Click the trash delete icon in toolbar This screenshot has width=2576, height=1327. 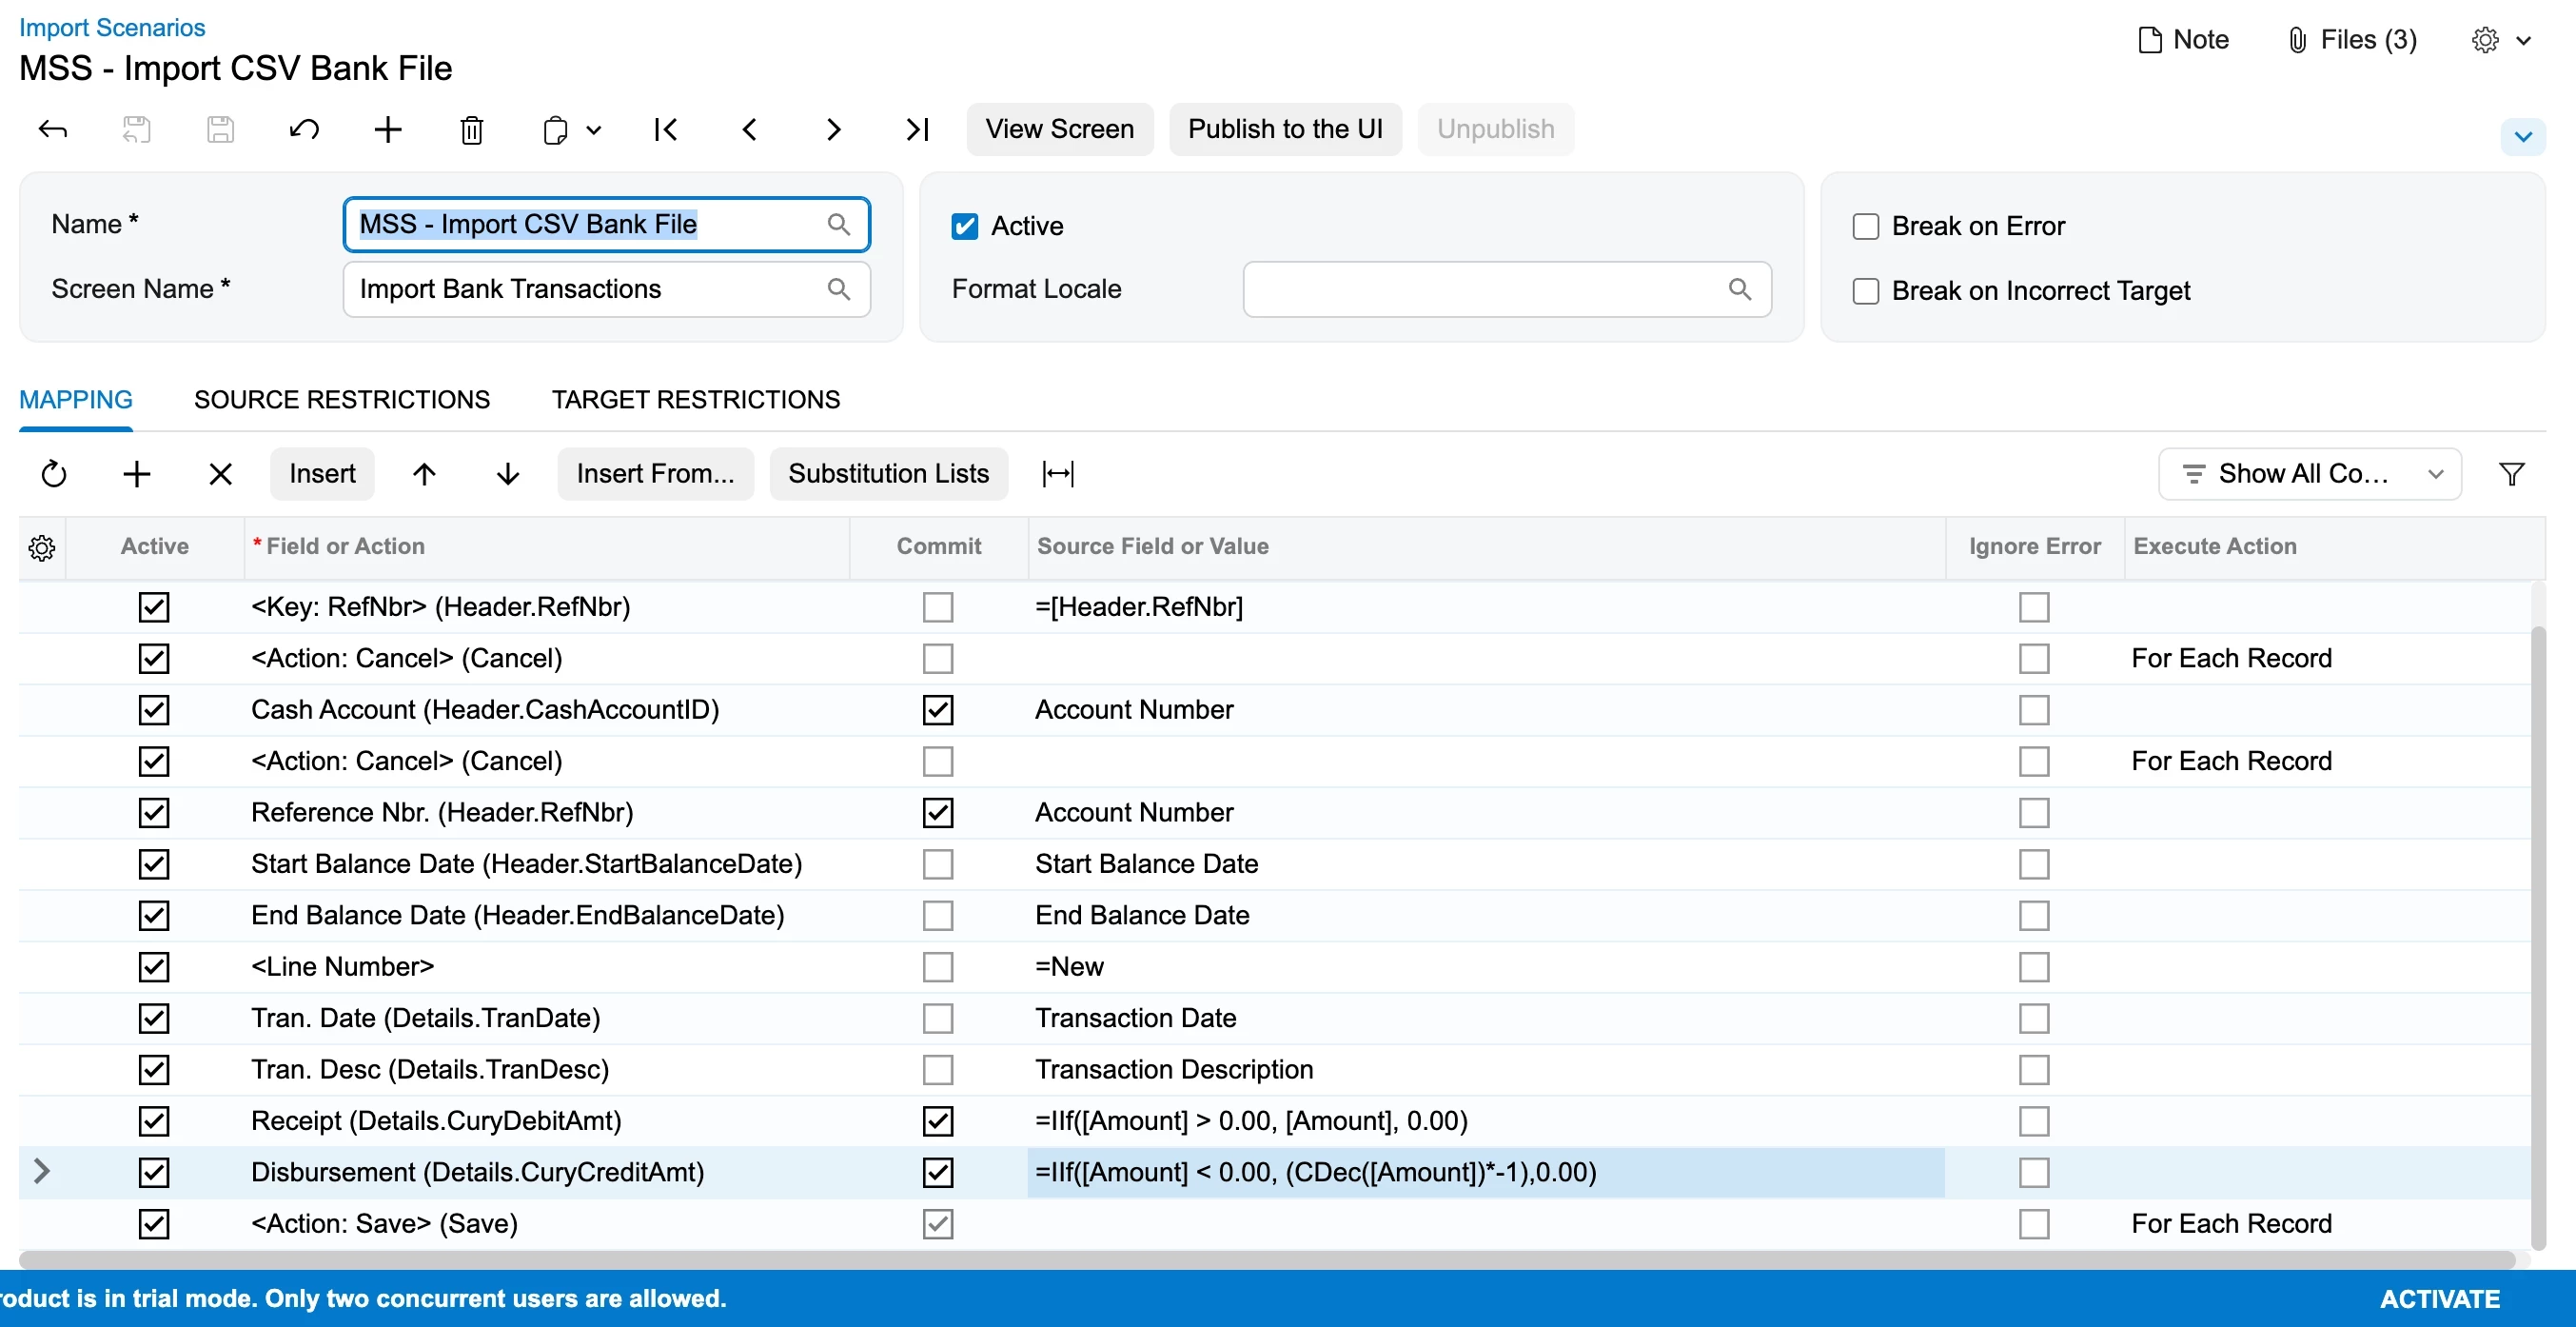tap(471, 130)
